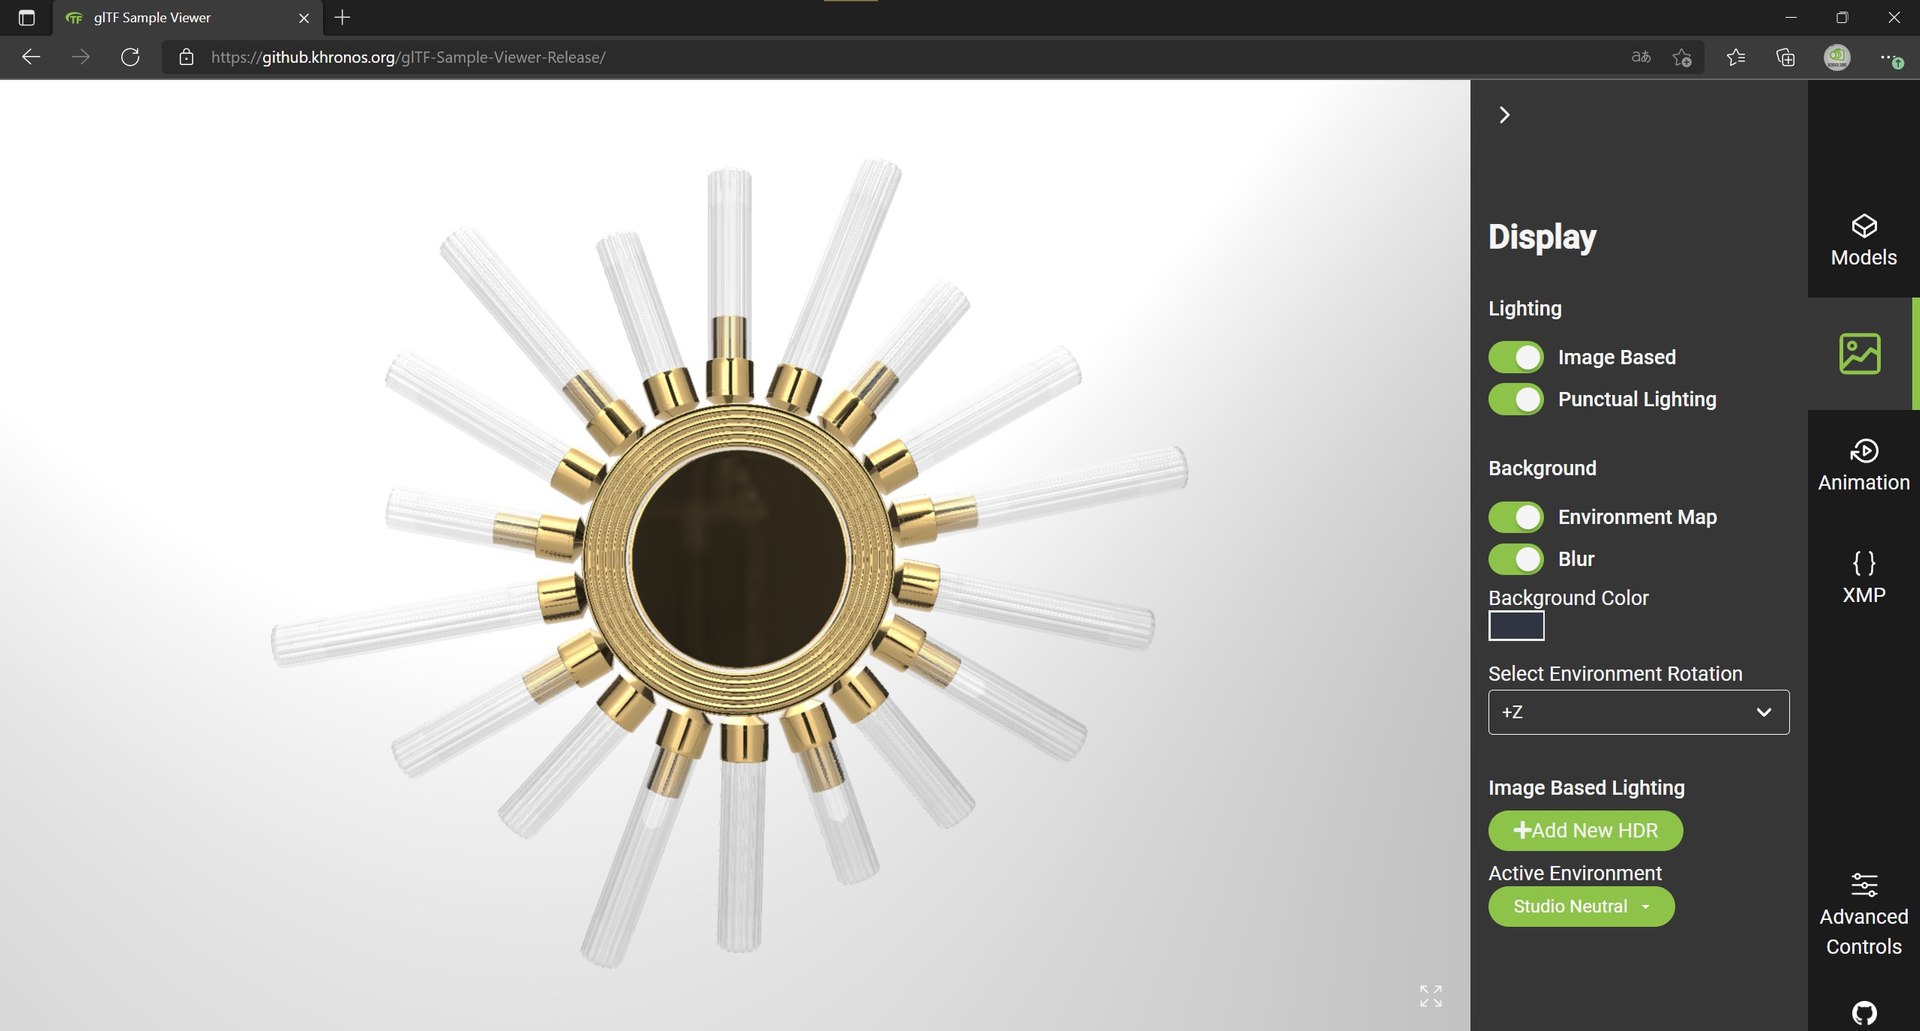This screenshot has width=1920, height=1031.
Task: Select the glTF Sample Viewer browser tab
Action: point(187,17)
